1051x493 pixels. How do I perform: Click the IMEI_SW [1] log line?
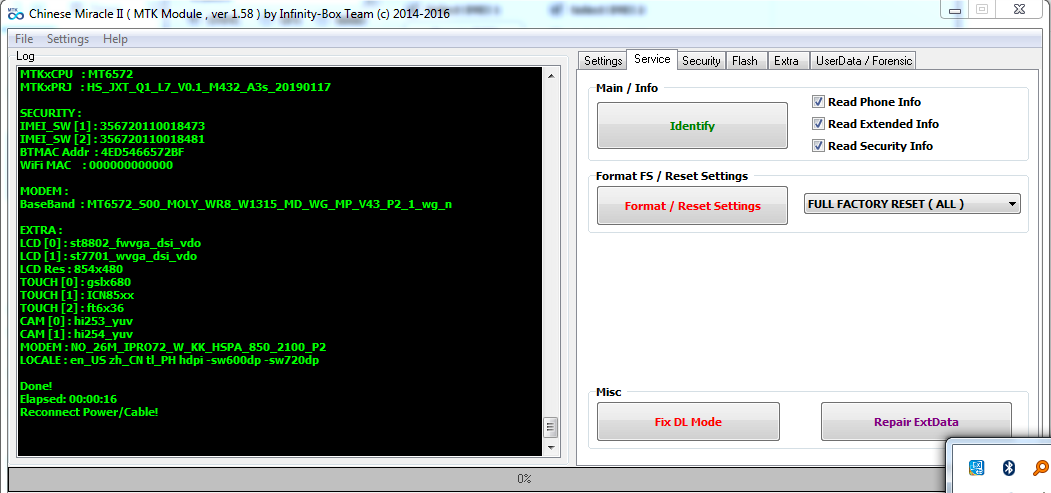[x=112, y=126]
